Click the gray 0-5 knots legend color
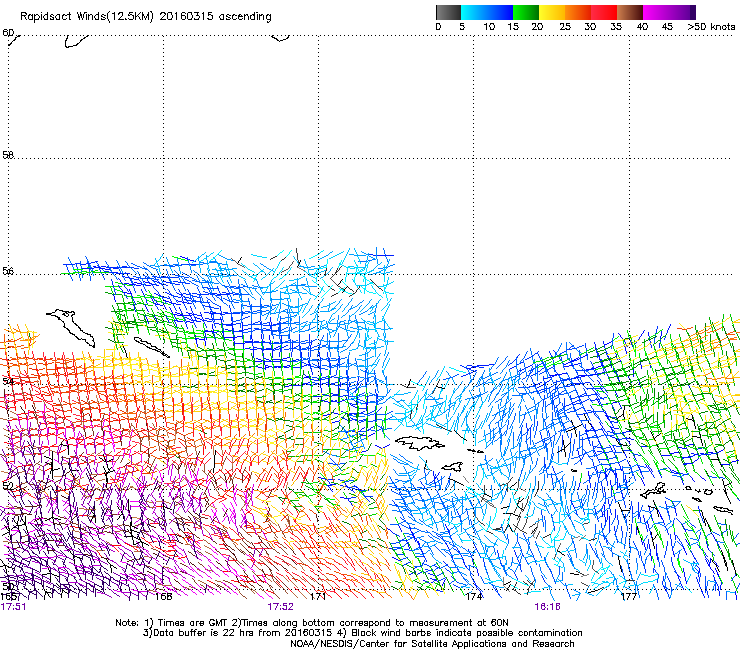 click(448, 12)
